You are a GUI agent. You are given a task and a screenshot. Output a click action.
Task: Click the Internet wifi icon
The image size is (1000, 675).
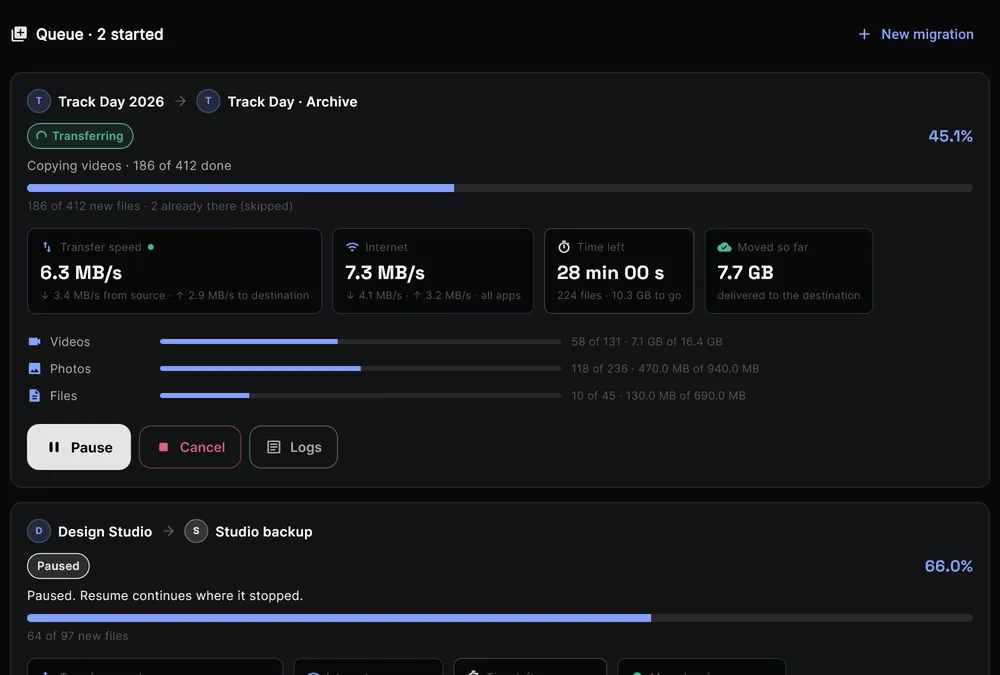click(x=352, y=247)
